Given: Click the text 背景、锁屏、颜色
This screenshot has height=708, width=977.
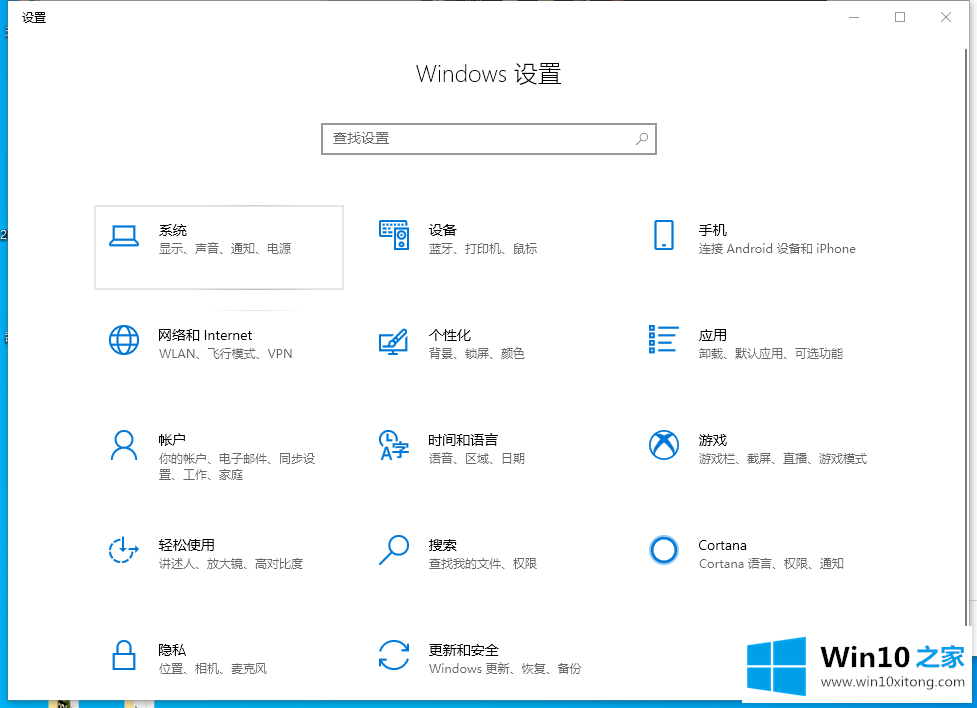Looking at the screenshot, I should click(477, 353).
